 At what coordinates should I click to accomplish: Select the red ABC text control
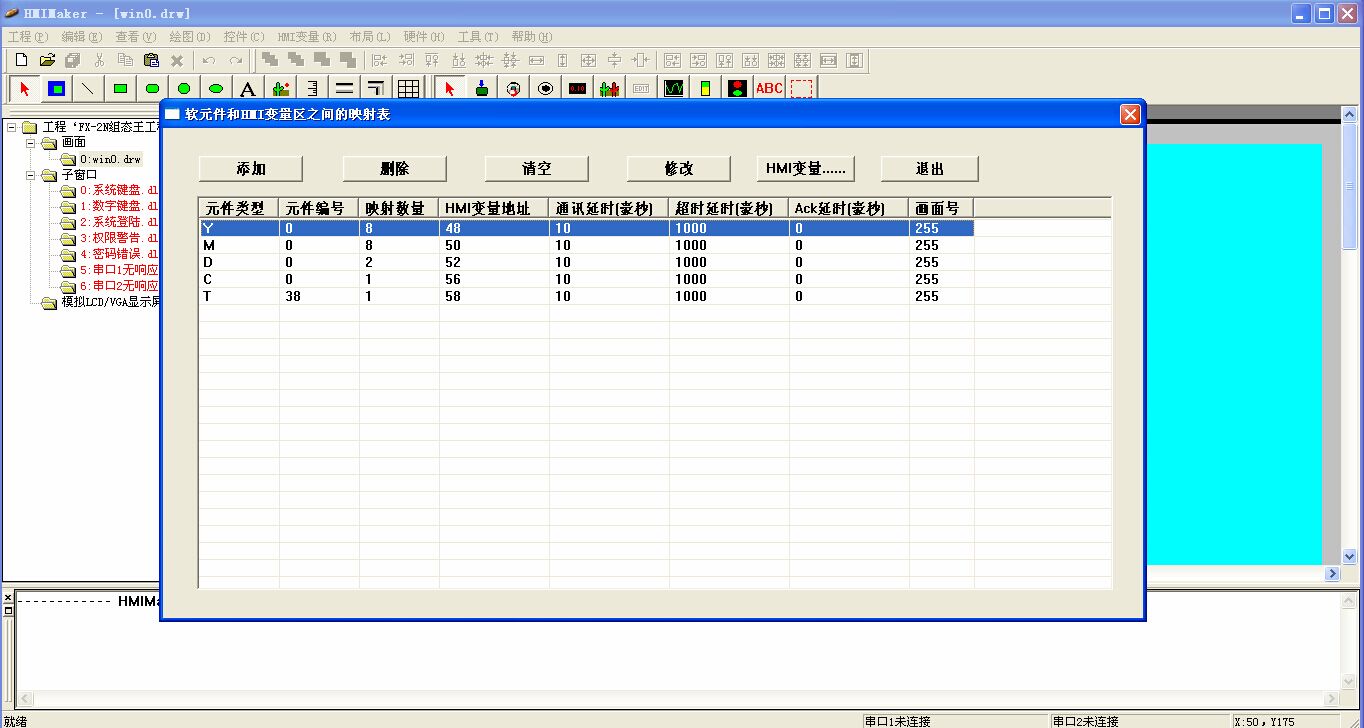click(x=769, y=88)
